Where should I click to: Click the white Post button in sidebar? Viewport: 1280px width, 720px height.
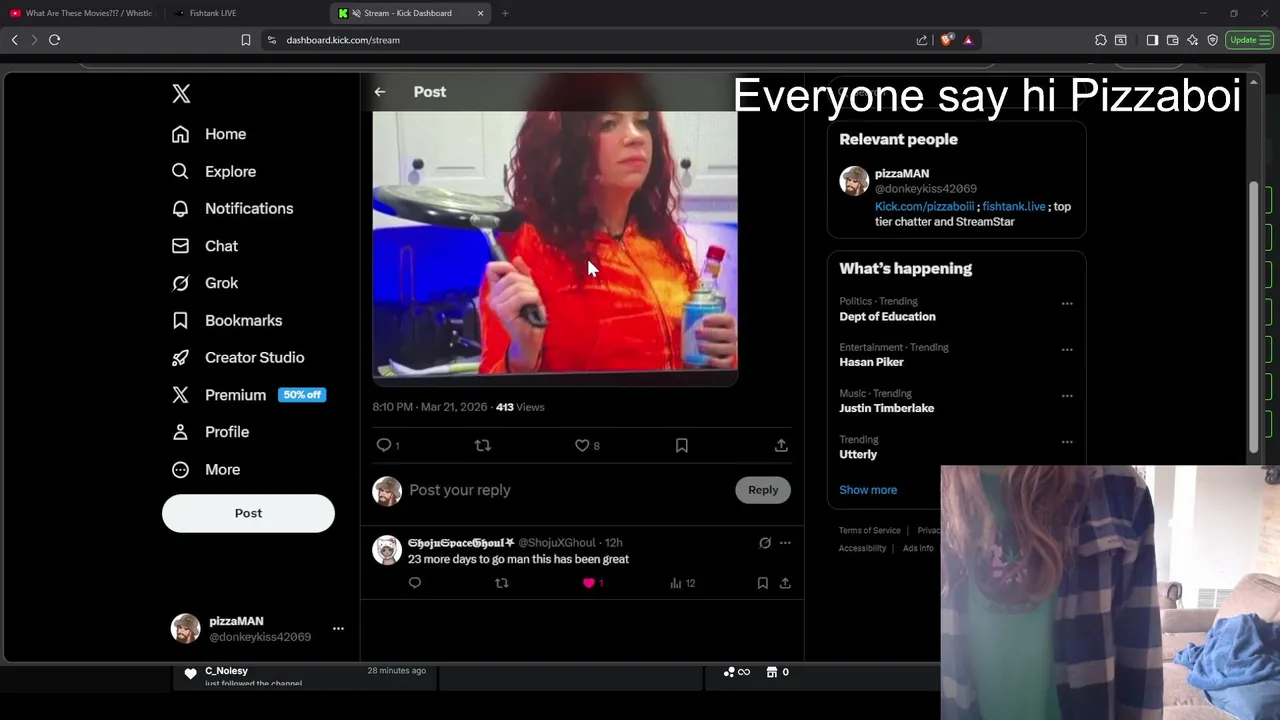[x=248, y=513]
